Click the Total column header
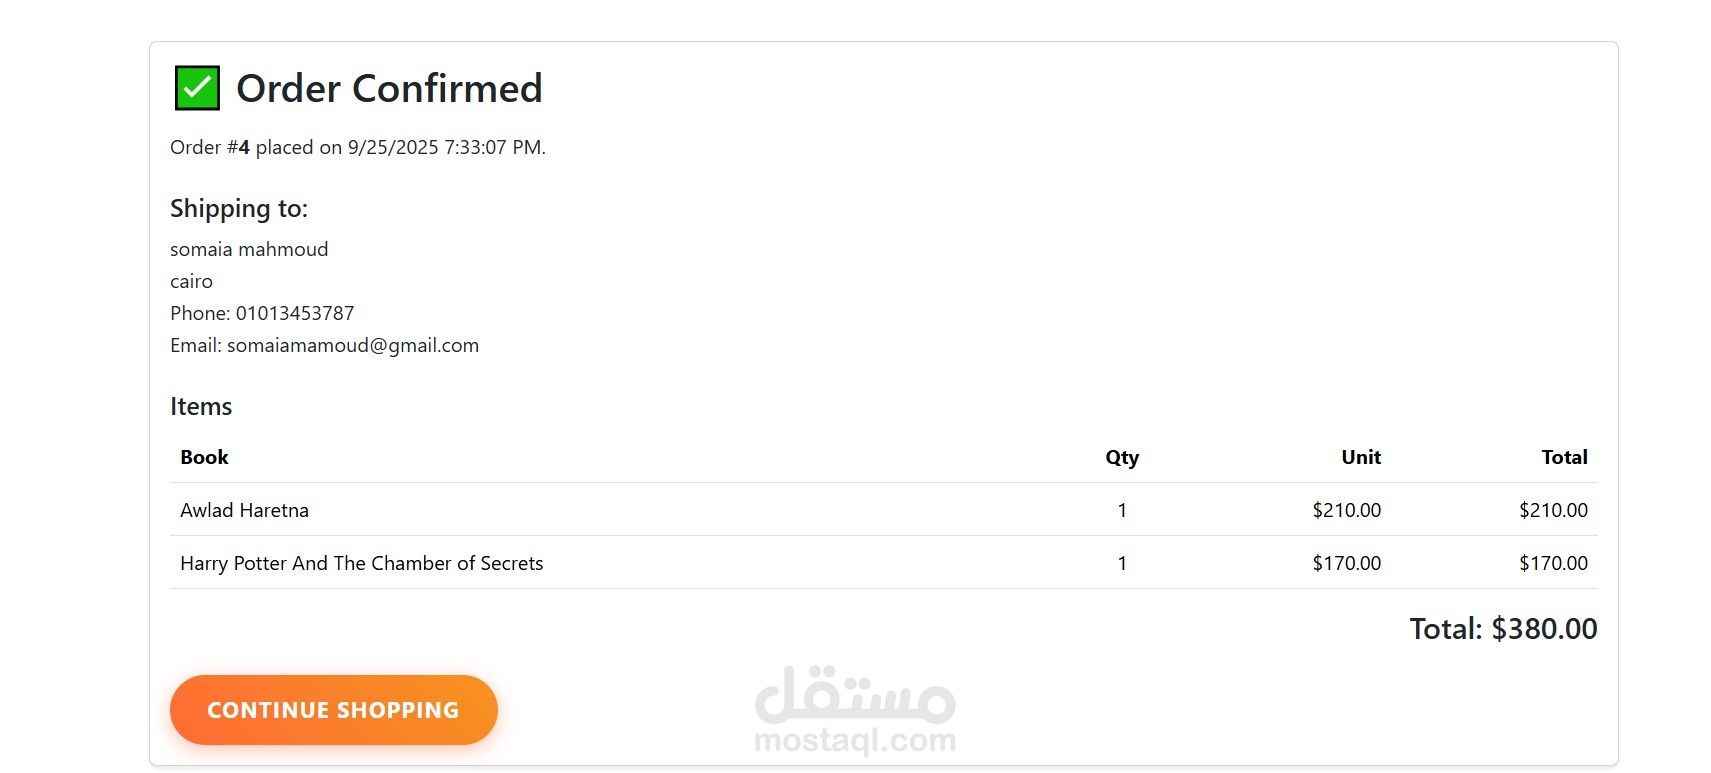 (x=1564, y=457)
